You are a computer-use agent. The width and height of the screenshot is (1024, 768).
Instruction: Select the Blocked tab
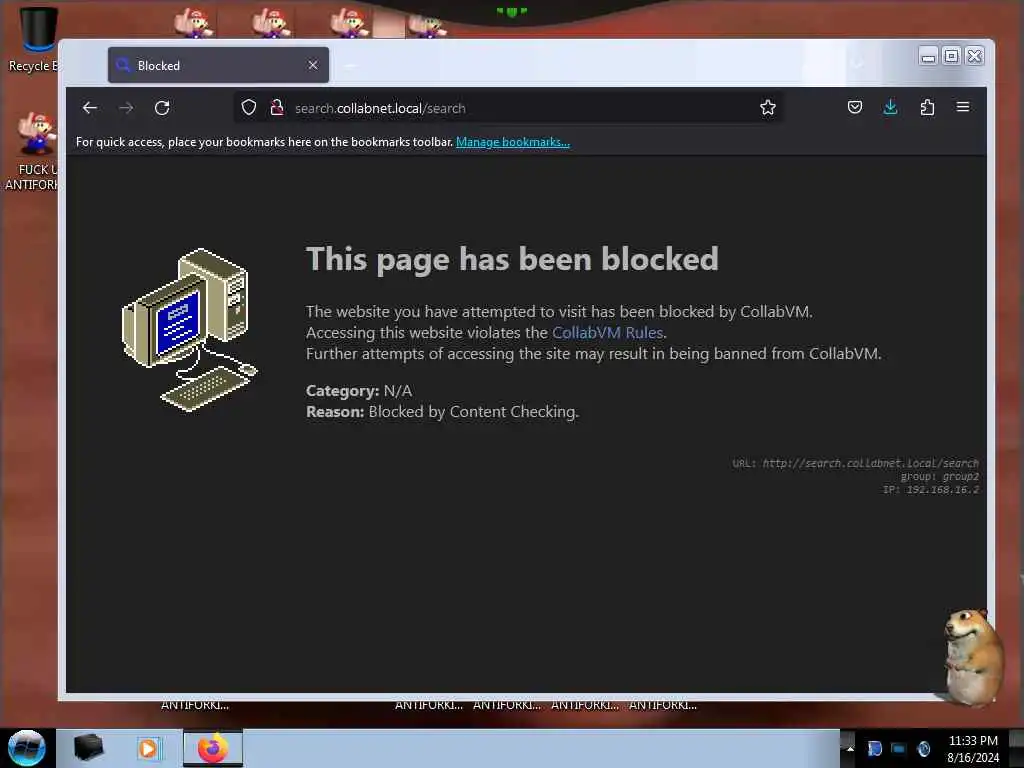pos(218,65)
